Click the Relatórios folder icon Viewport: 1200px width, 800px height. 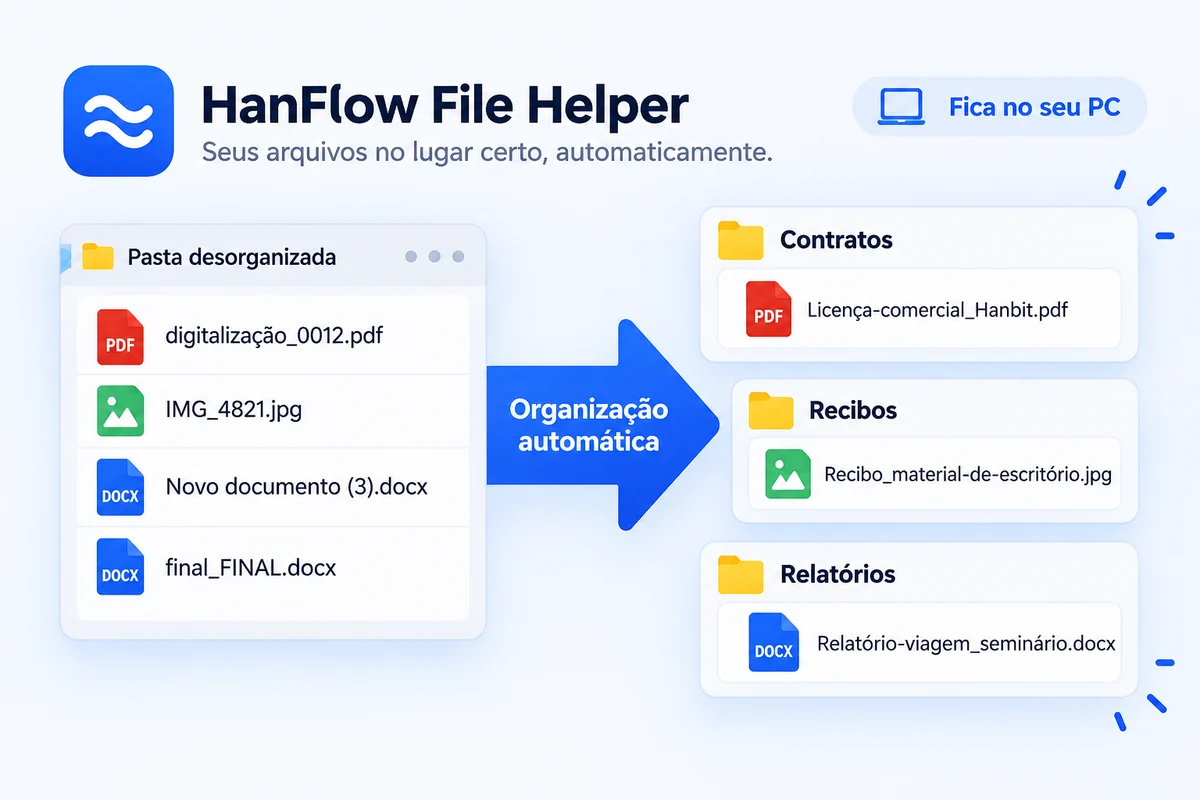pyautogui.click(x=741, y=575)
